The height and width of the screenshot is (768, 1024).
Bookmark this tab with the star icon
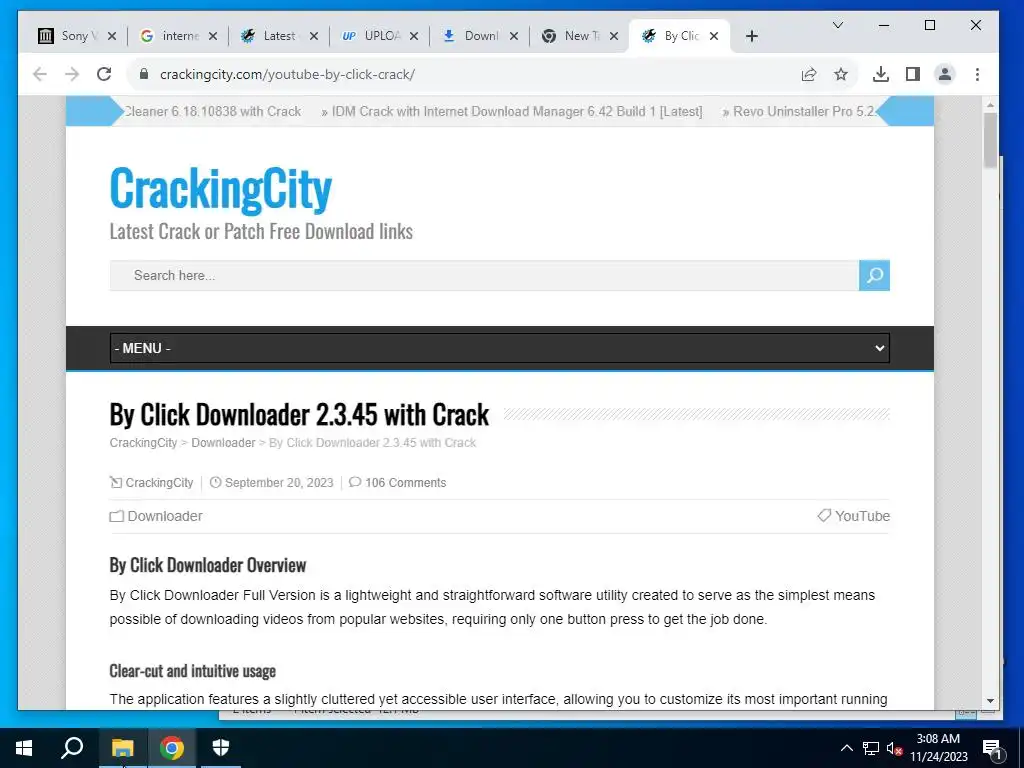[x=841, y=74]
